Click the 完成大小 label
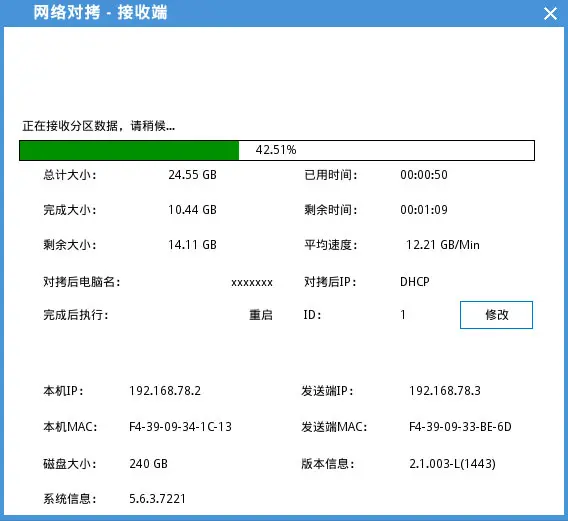This screenshot has width=568, height=521. 70,210
